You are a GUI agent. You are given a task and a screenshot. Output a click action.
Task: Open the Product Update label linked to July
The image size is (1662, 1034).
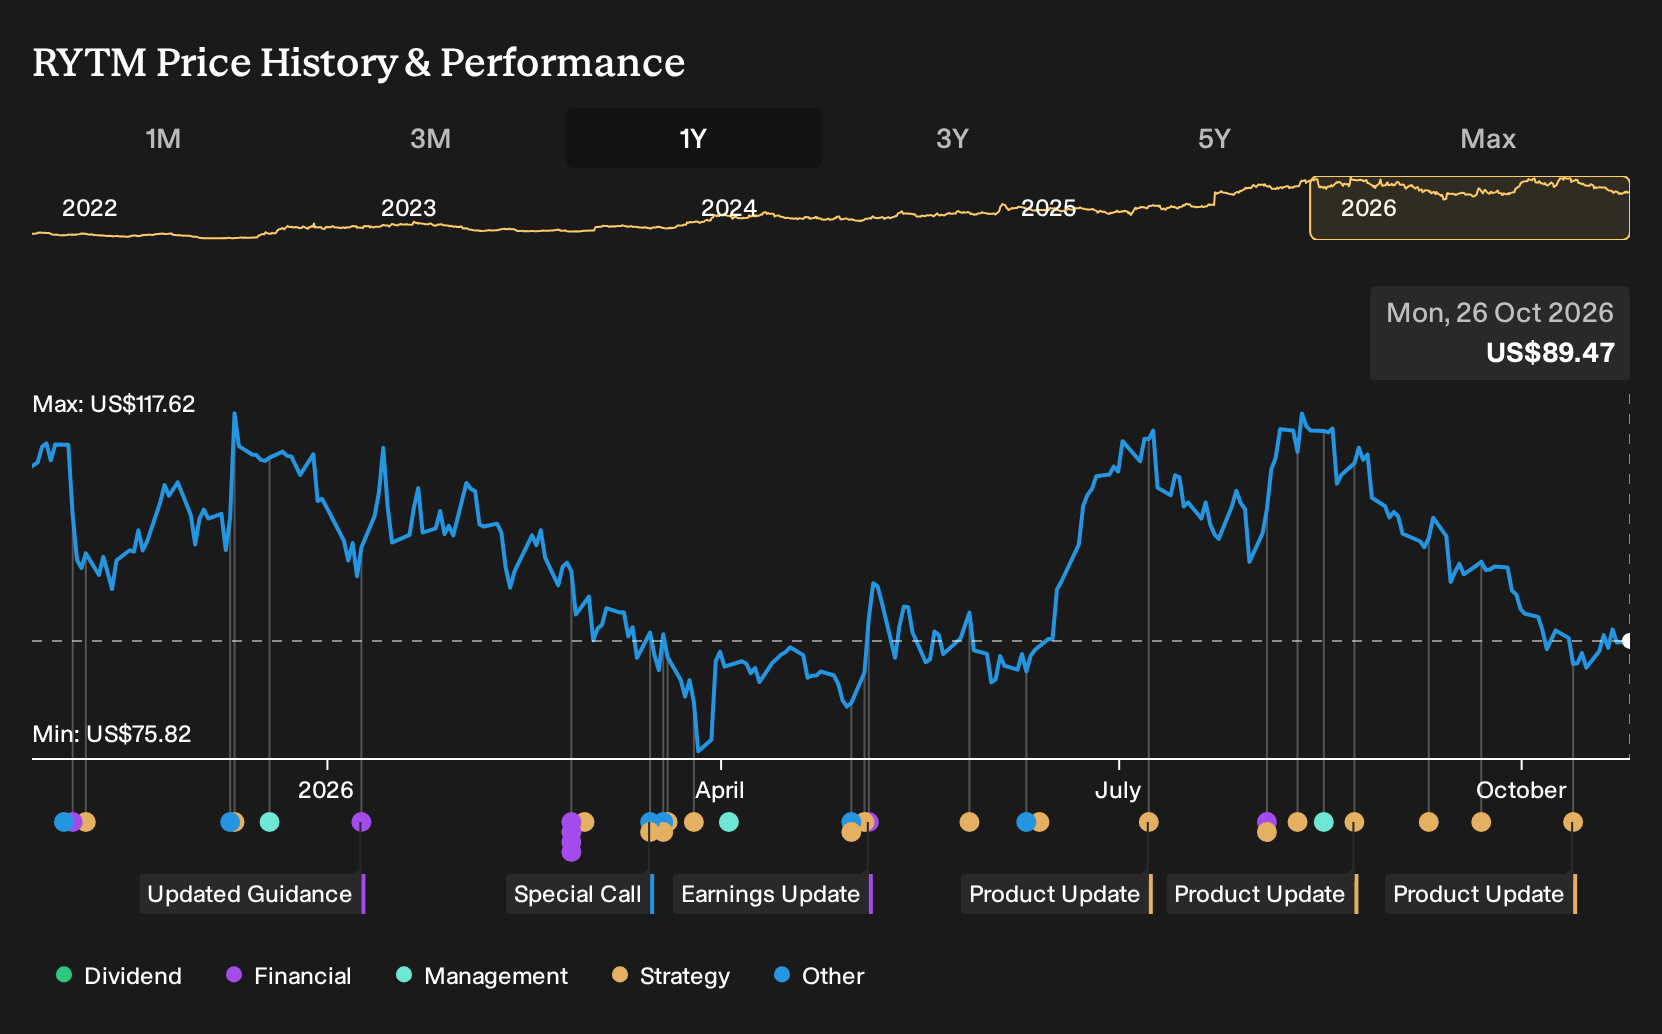(x=1057, y=894)
